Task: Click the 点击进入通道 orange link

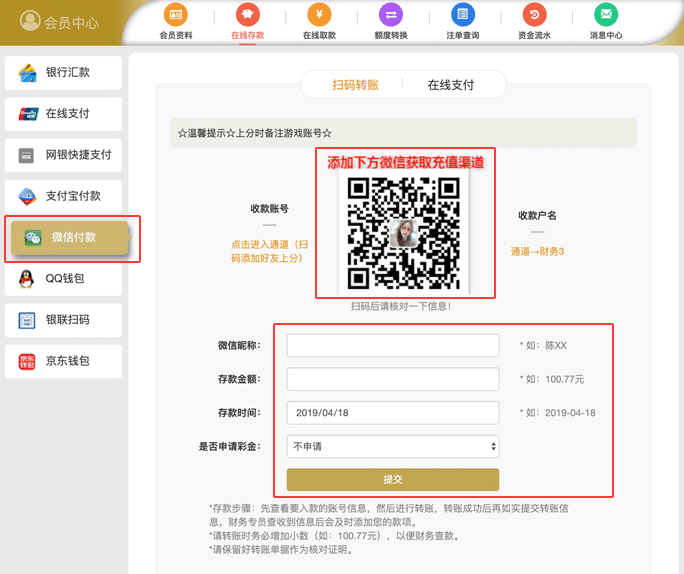Action: point(269,251)
